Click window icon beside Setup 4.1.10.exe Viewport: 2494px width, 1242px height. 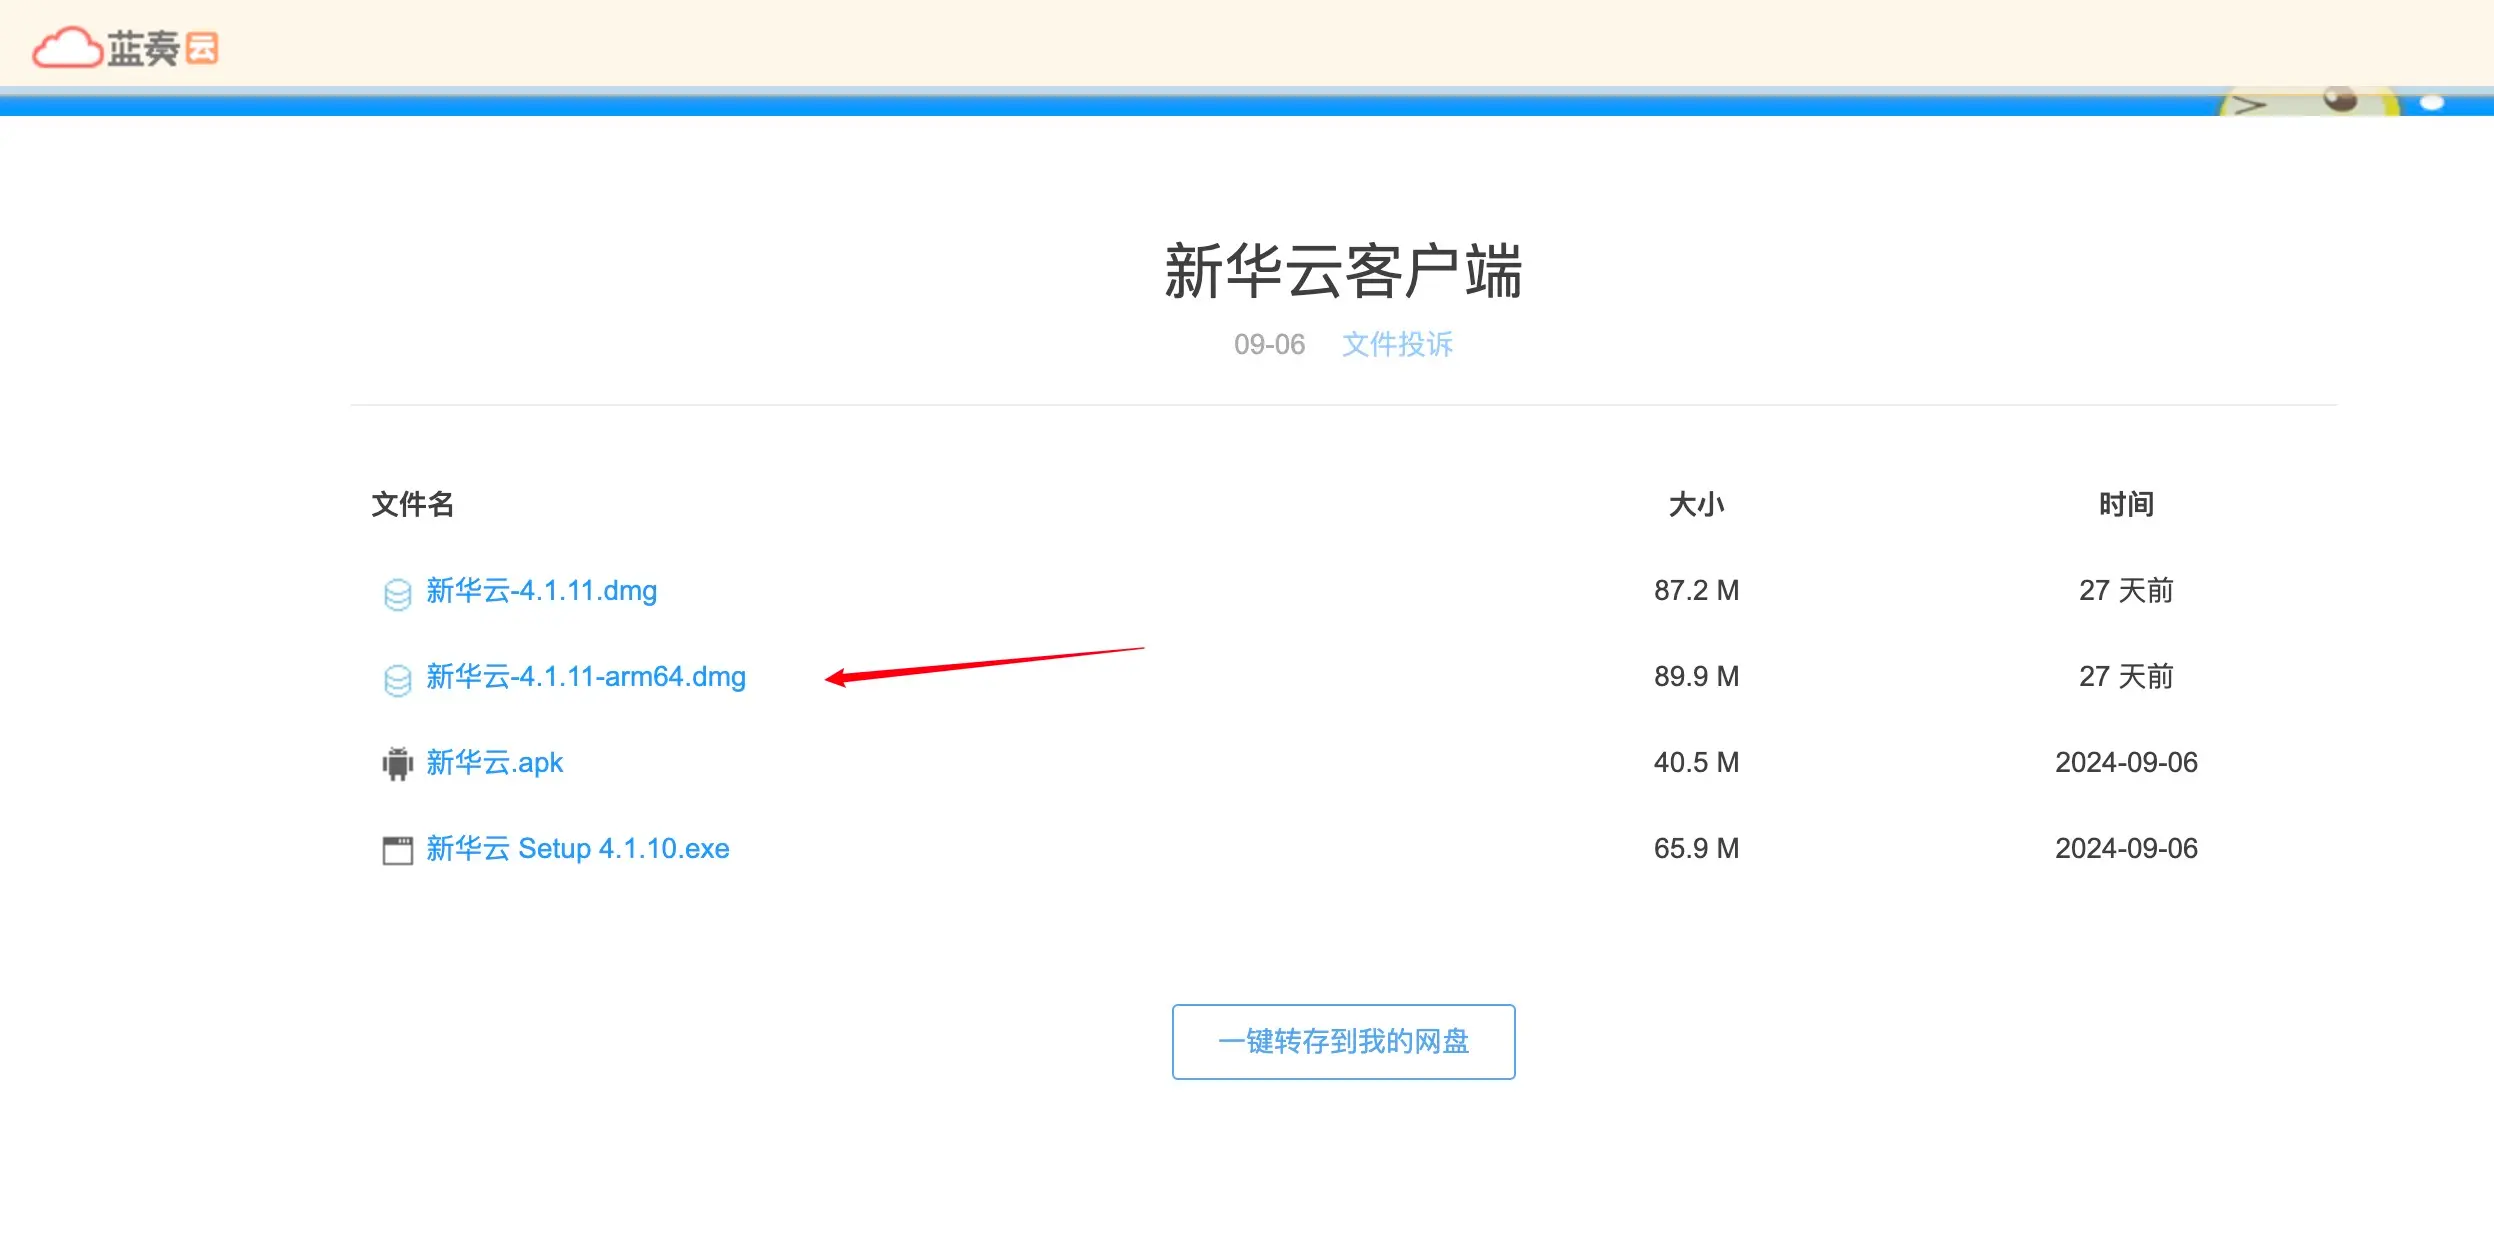pyautogui.click(x=397, y=850)
